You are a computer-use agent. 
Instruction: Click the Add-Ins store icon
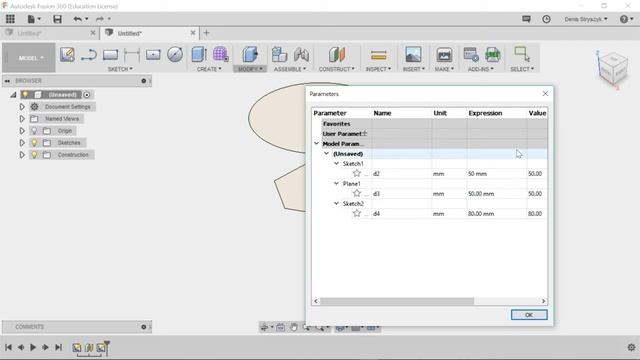click(492, 54)
